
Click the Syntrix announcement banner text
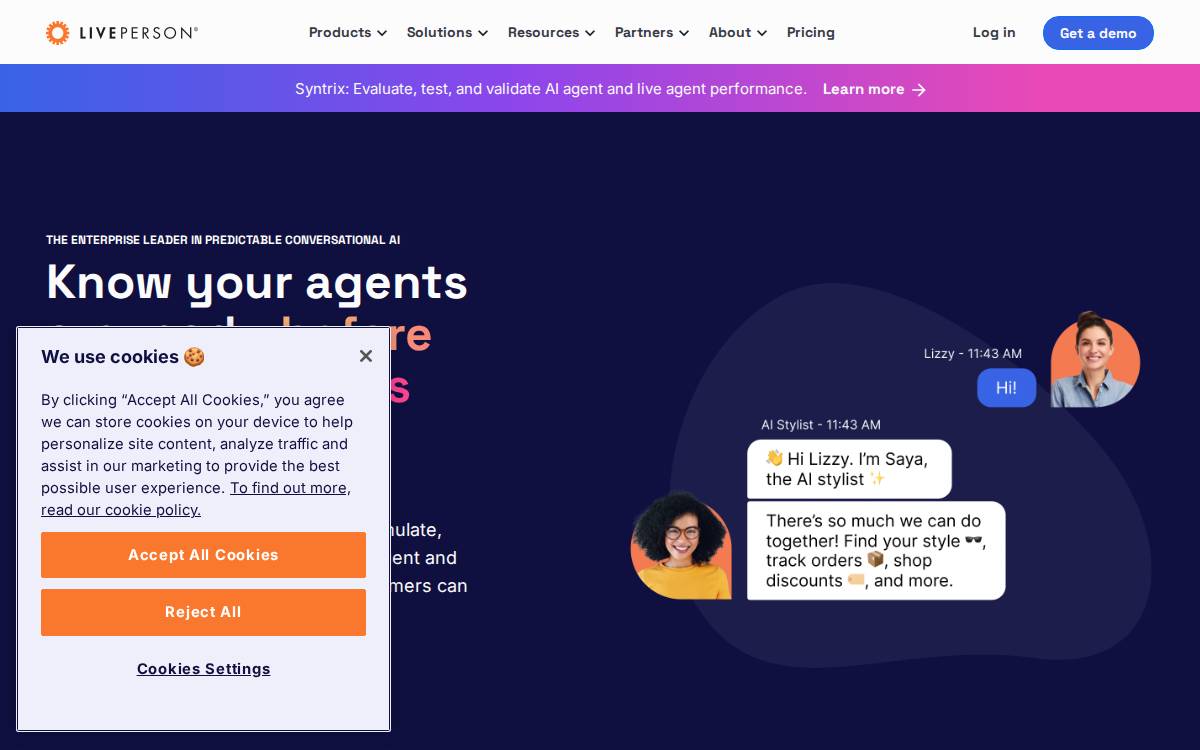[x=551, y=89]
